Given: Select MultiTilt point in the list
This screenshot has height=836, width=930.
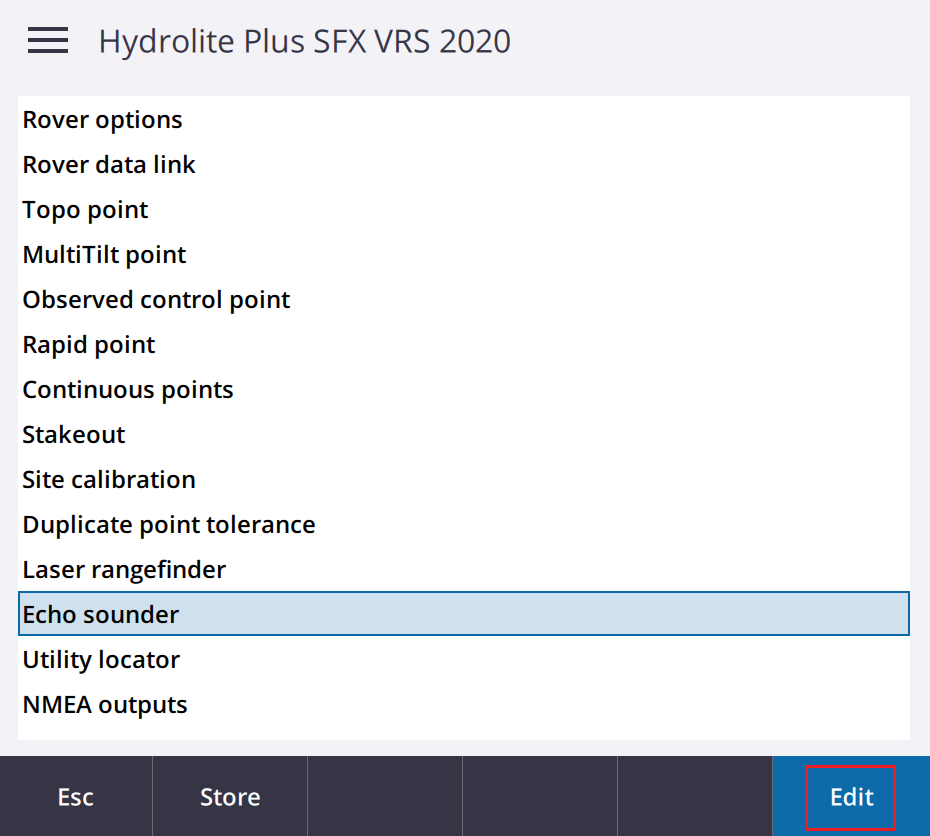Looking at the screenshot, I should 464,255.
